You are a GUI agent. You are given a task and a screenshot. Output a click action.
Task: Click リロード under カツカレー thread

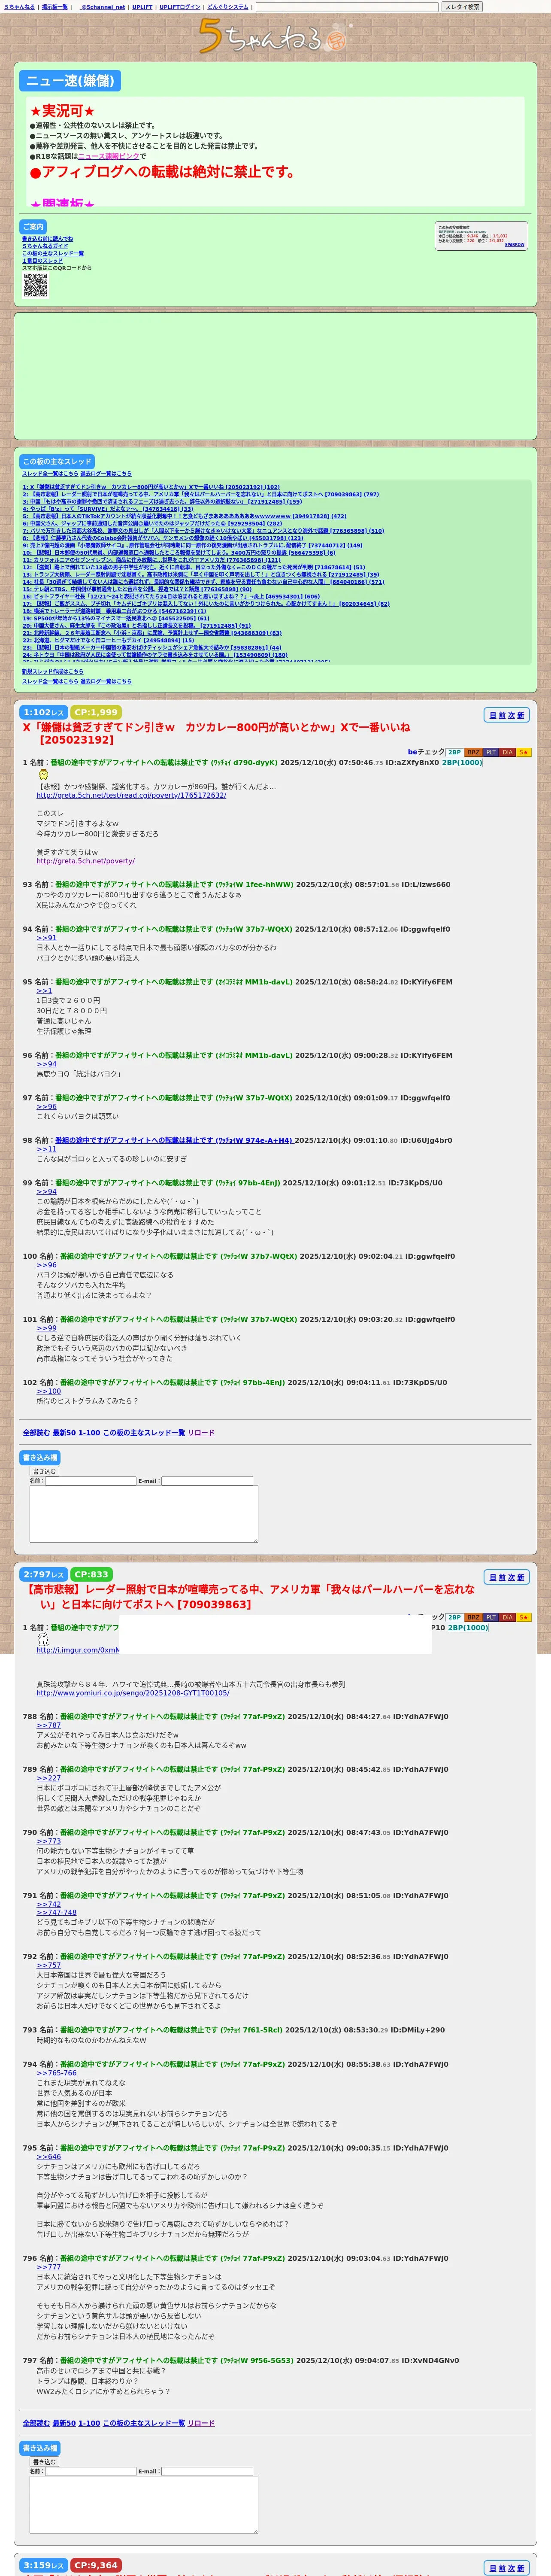201,1433
